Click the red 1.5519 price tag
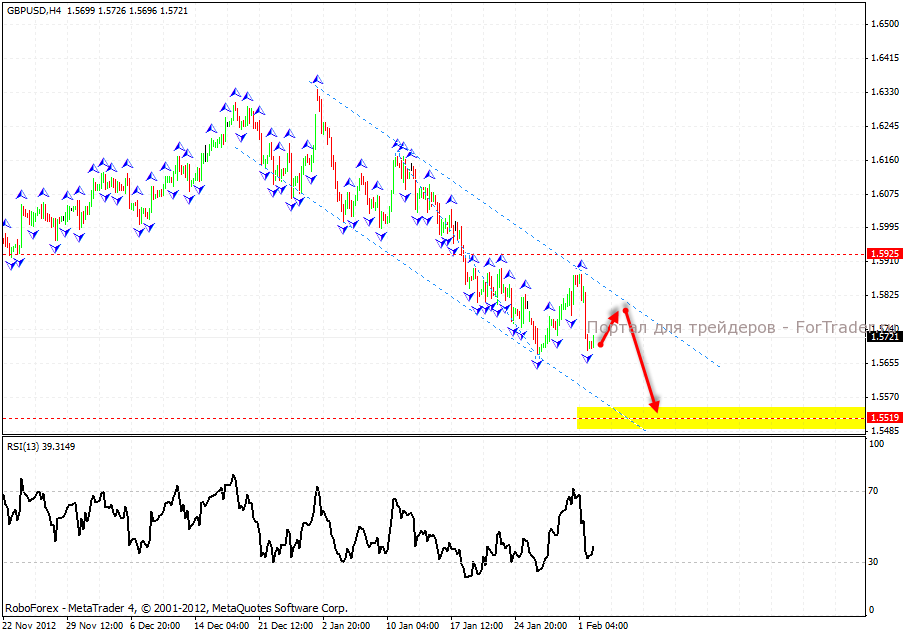Image resolution: width=903 pixels, height=633 pixels. (x=884, y=417)
